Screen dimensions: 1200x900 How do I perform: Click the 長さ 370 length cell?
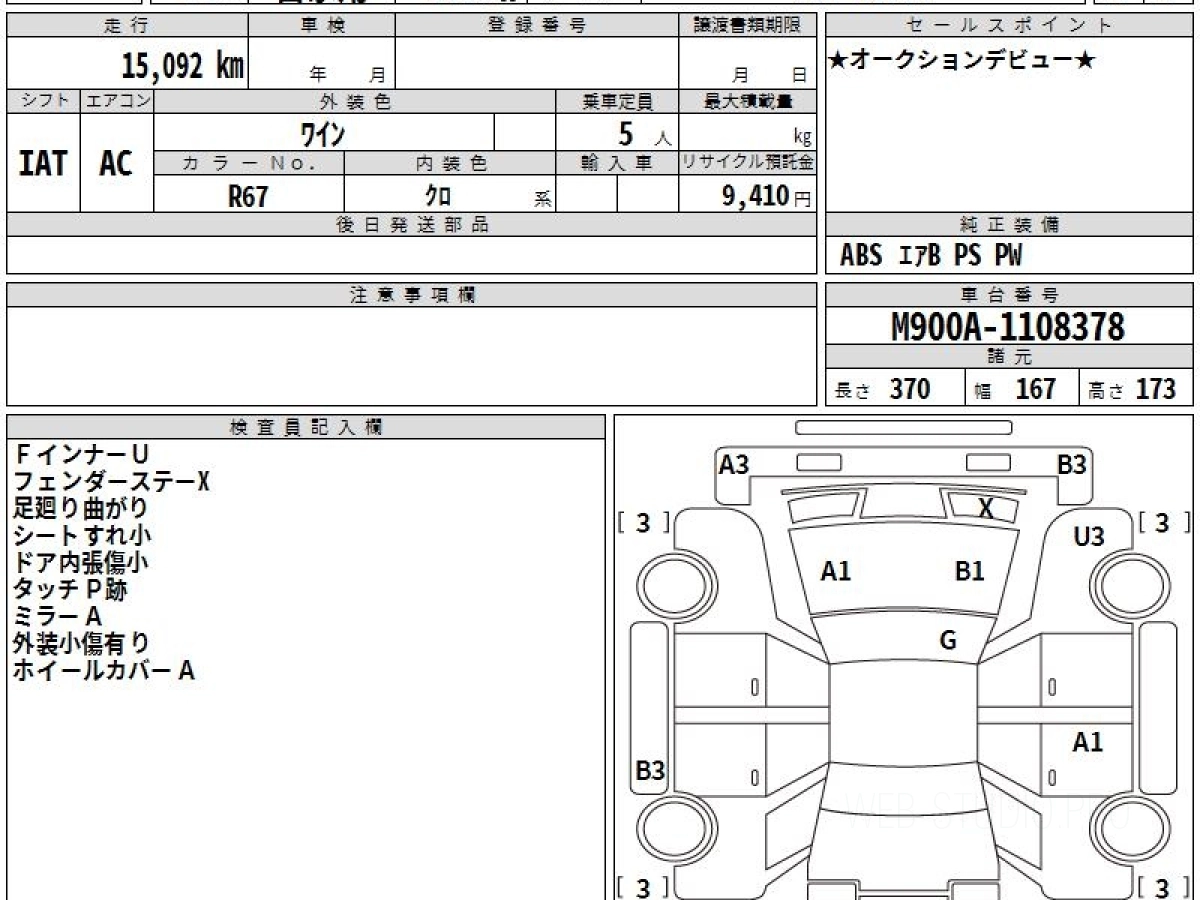[x=895, y=389]
